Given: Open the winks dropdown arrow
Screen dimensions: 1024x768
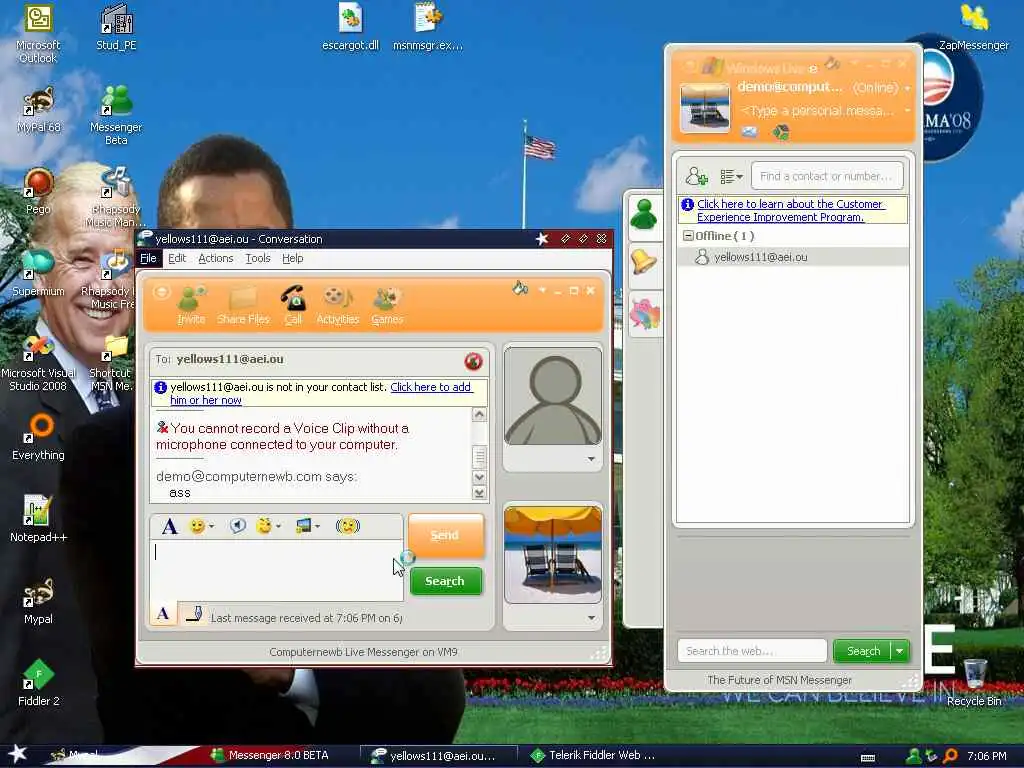Looking at the screenshot, I should coord(279,526).
